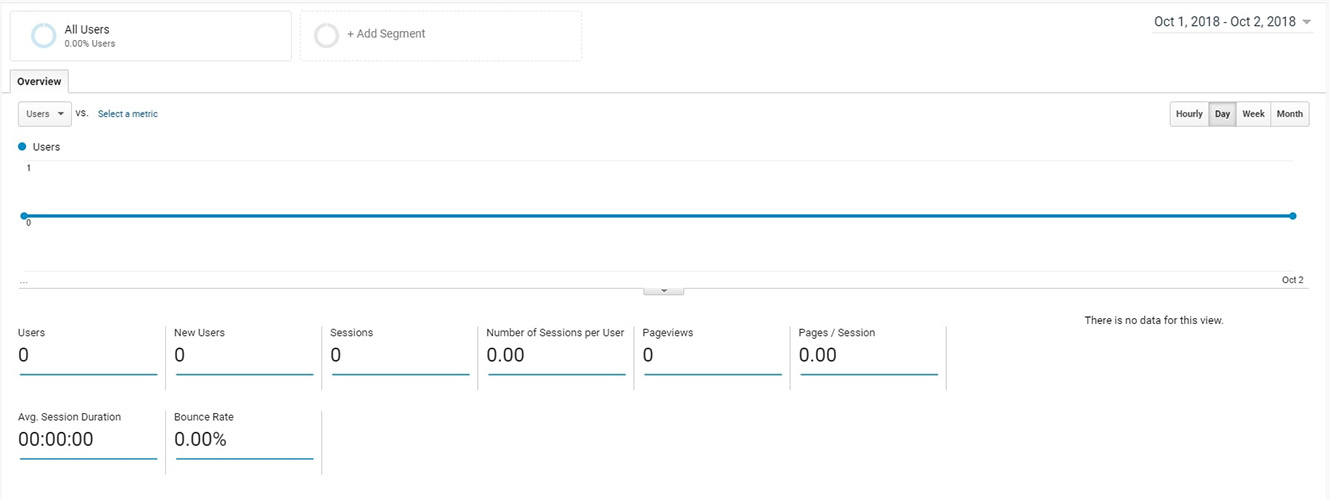Select the Bounce Rate metric tile
Screen dimensions: 1330x499
[x=244, y=434]
